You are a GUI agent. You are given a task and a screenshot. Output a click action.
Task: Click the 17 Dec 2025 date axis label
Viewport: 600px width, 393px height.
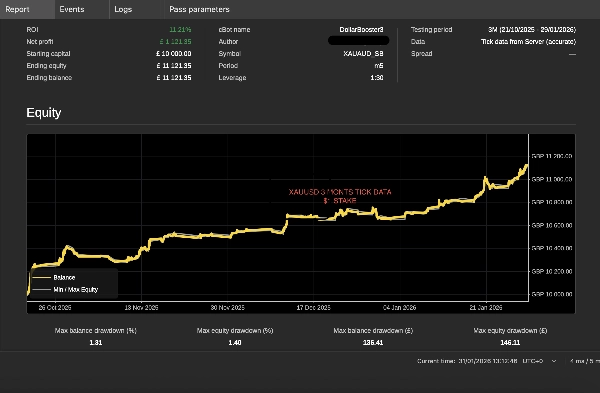[313, 307]
